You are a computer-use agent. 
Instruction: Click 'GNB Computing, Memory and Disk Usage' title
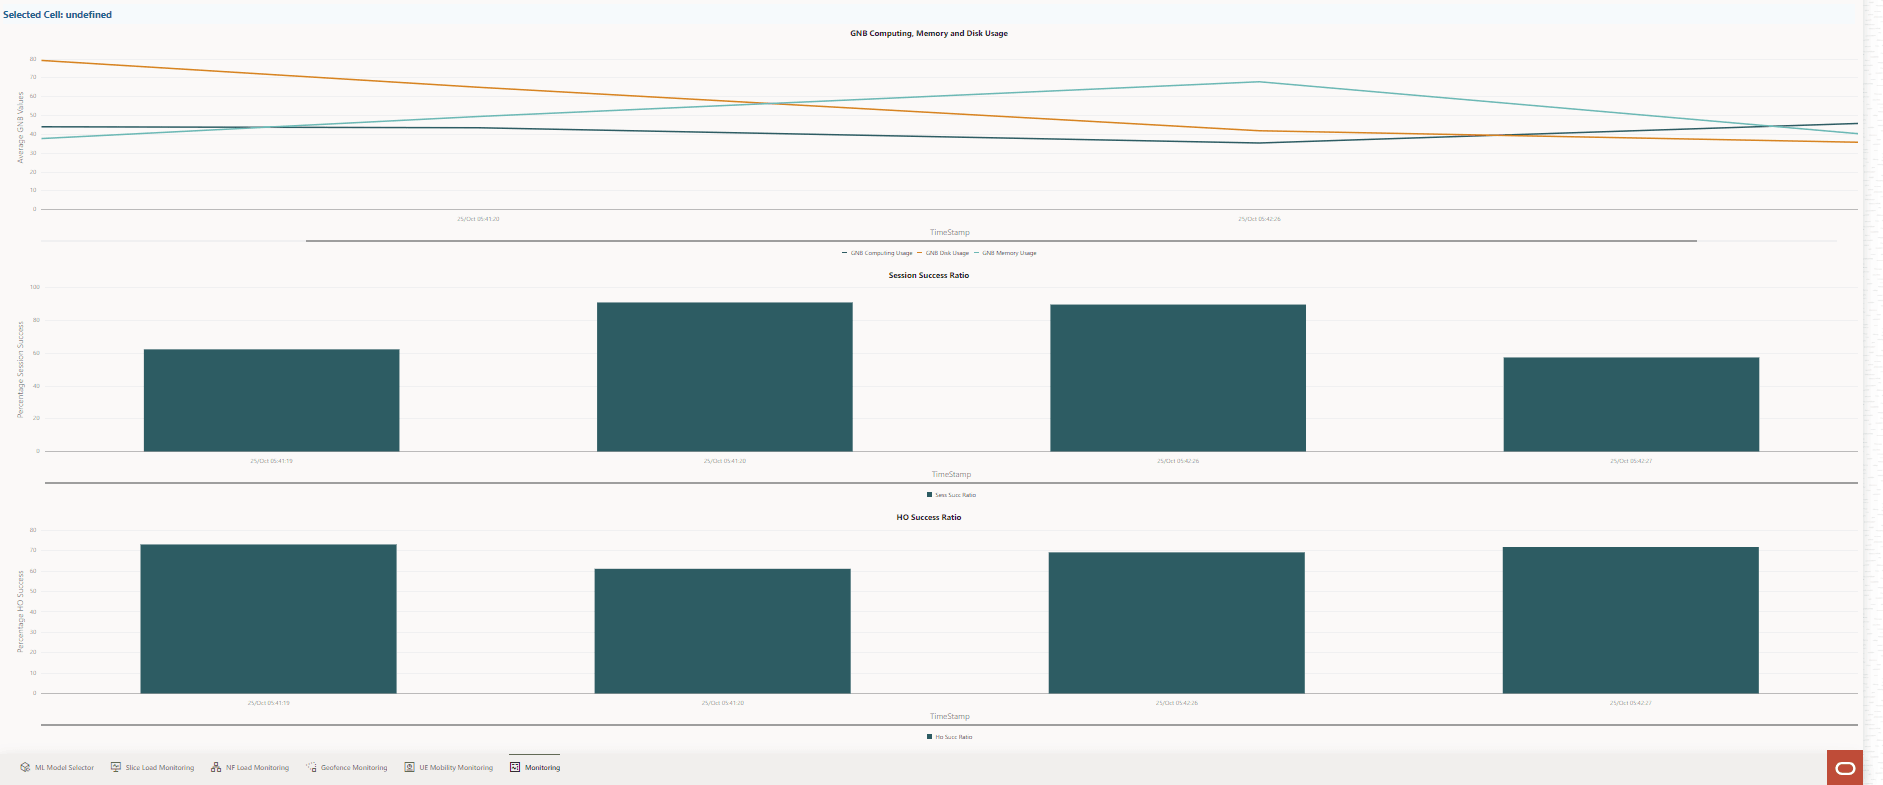929,33
